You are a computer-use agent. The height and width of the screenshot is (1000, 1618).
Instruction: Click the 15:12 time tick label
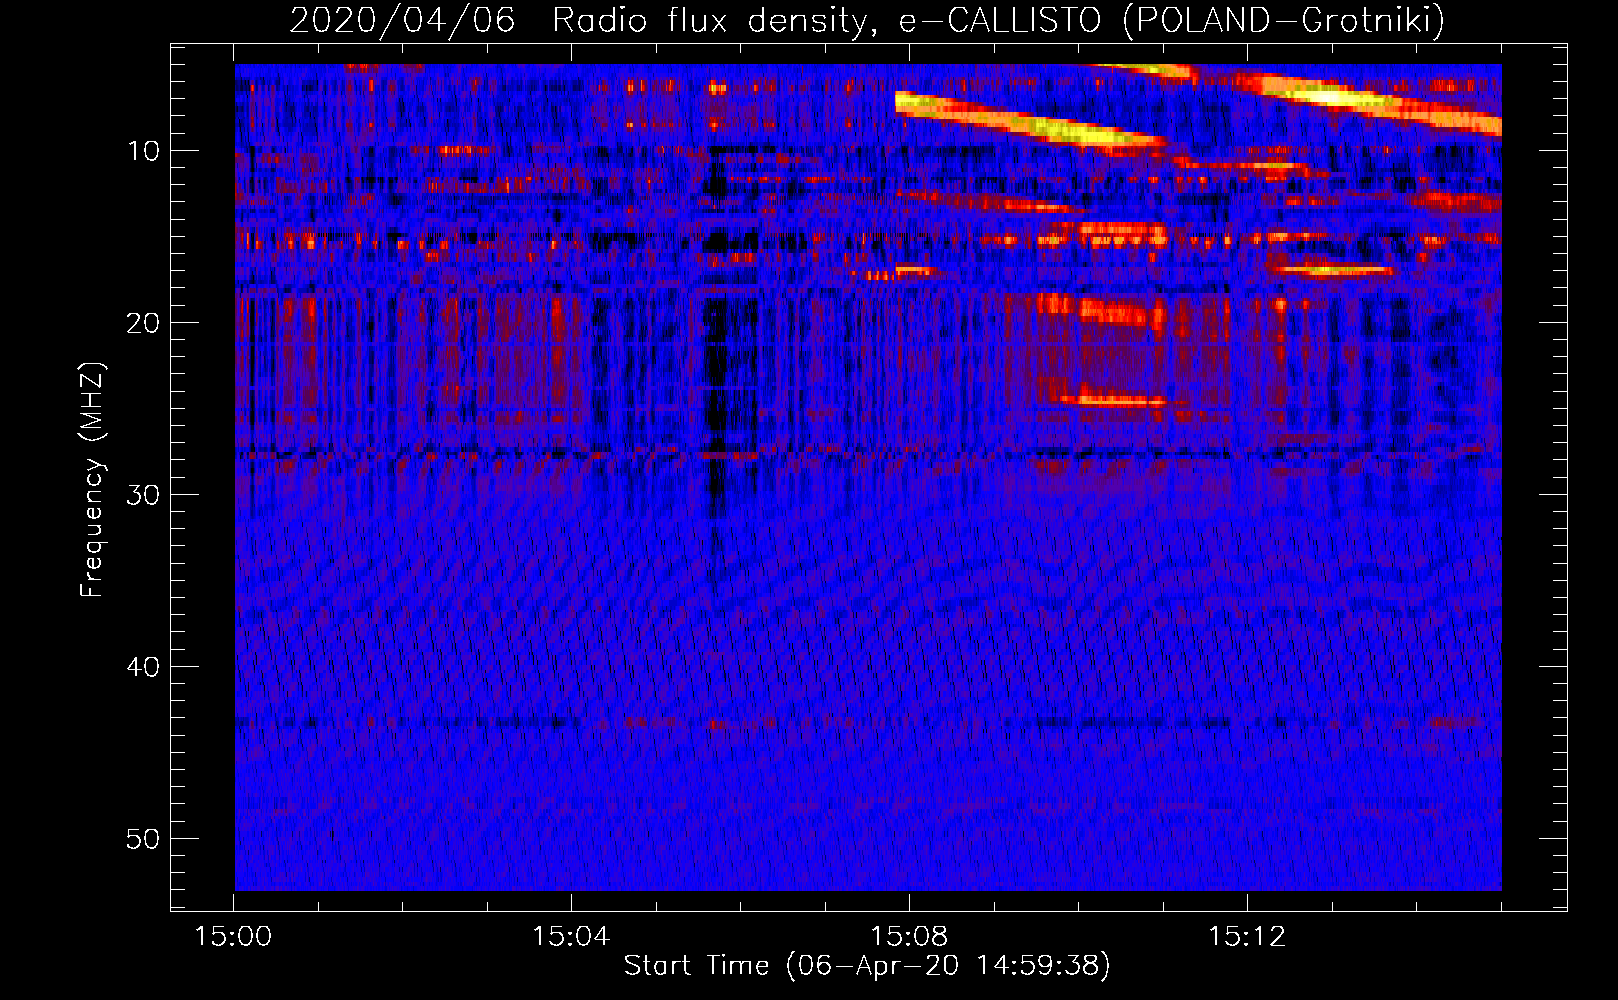pos(1247,937)
